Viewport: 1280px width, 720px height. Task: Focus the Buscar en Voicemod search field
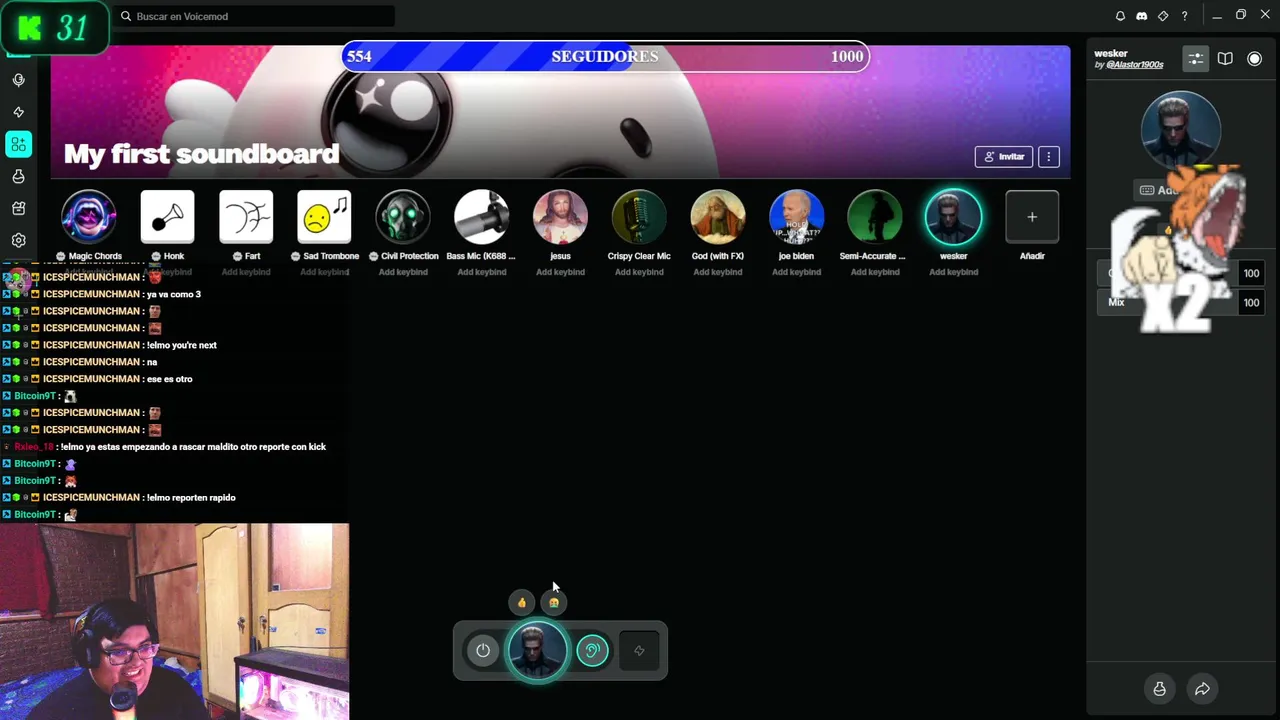pos(254,16)
